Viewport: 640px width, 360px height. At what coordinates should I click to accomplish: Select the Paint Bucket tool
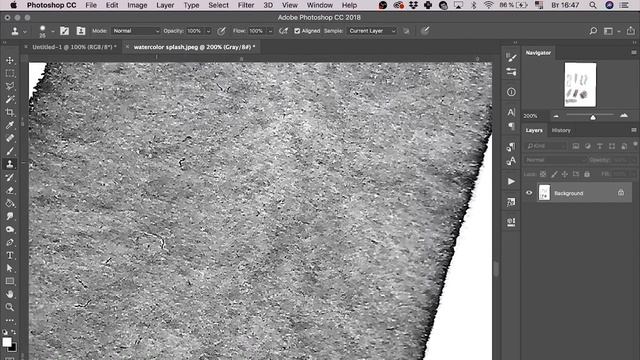pos(10,203)
